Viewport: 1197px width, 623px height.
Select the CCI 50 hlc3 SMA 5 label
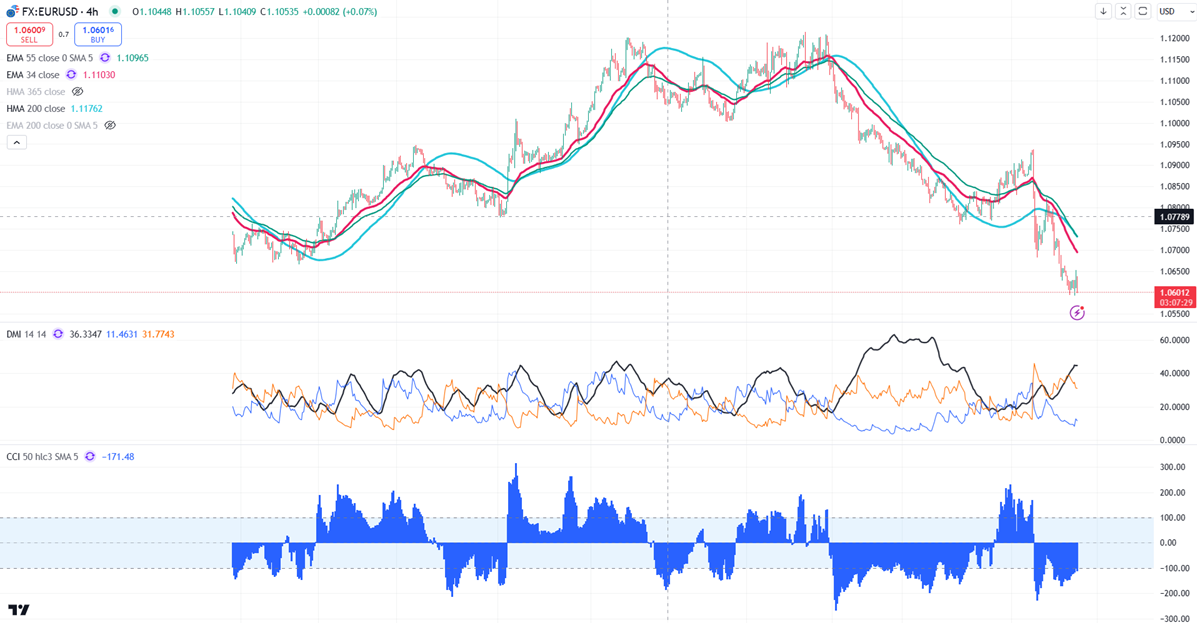coord(42,457)
